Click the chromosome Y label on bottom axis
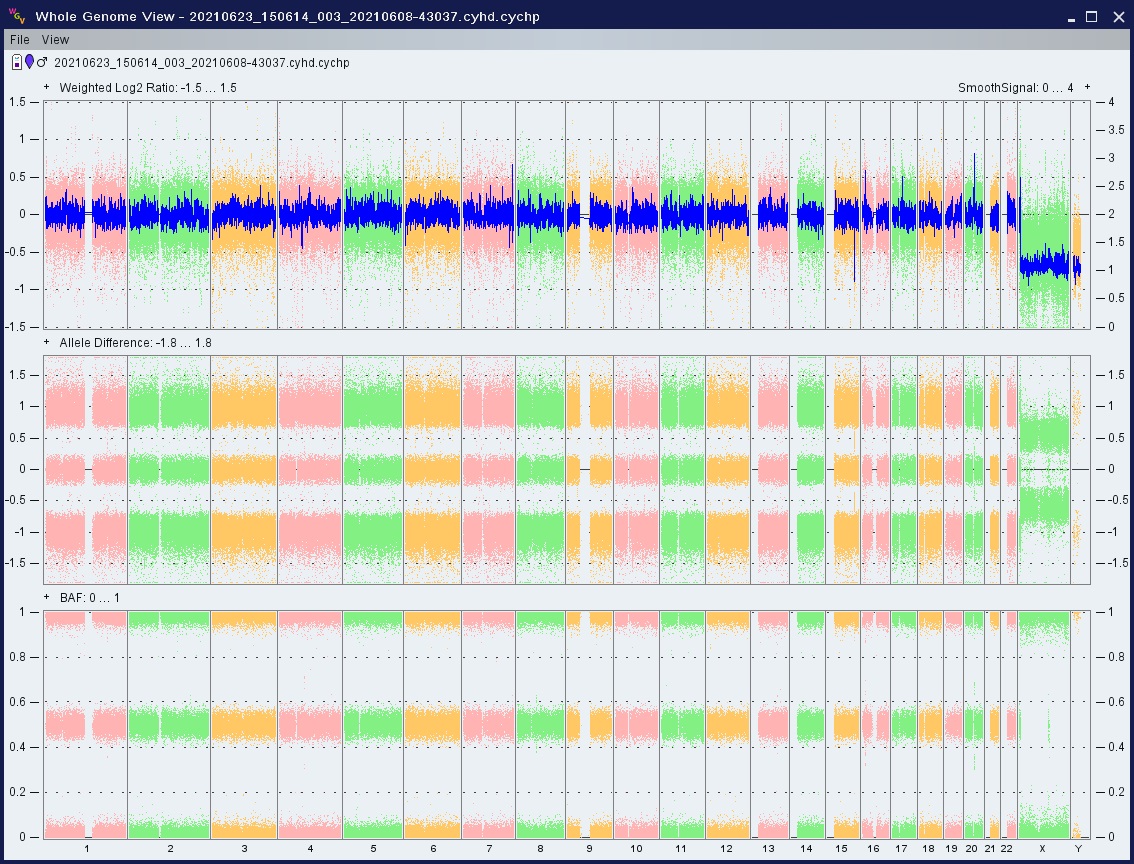The height and width of the screenshot is (864, 1134). click(1077, 849)
